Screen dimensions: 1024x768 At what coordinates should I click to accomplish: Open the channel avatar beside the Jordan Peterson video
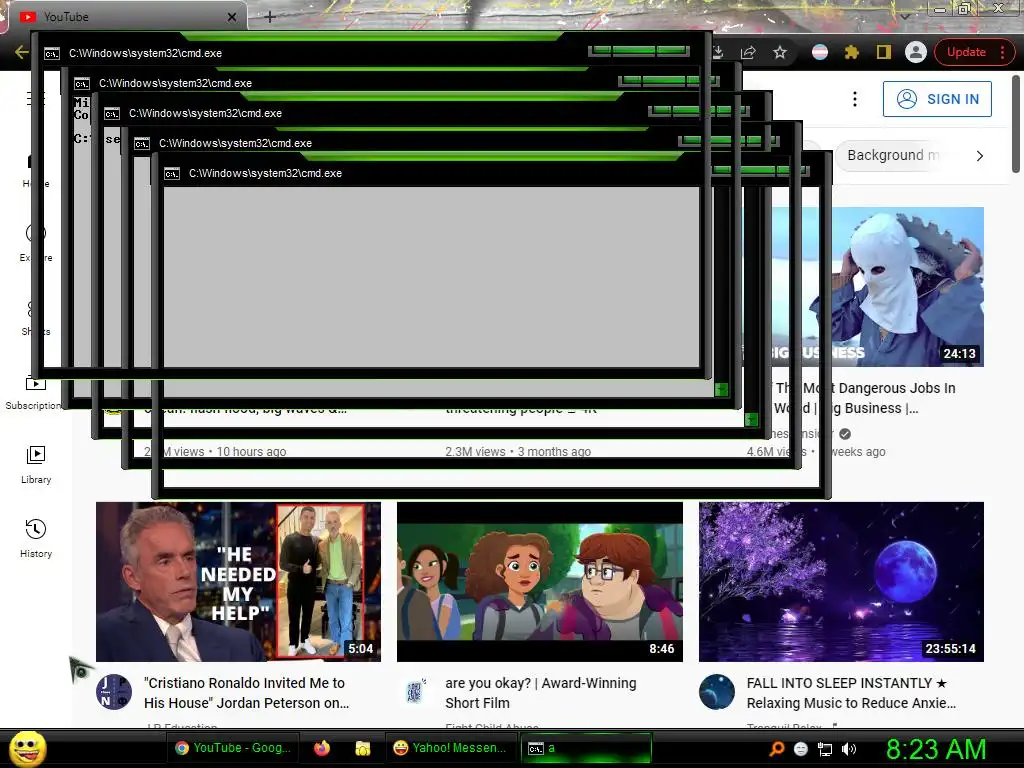point(114,692)
